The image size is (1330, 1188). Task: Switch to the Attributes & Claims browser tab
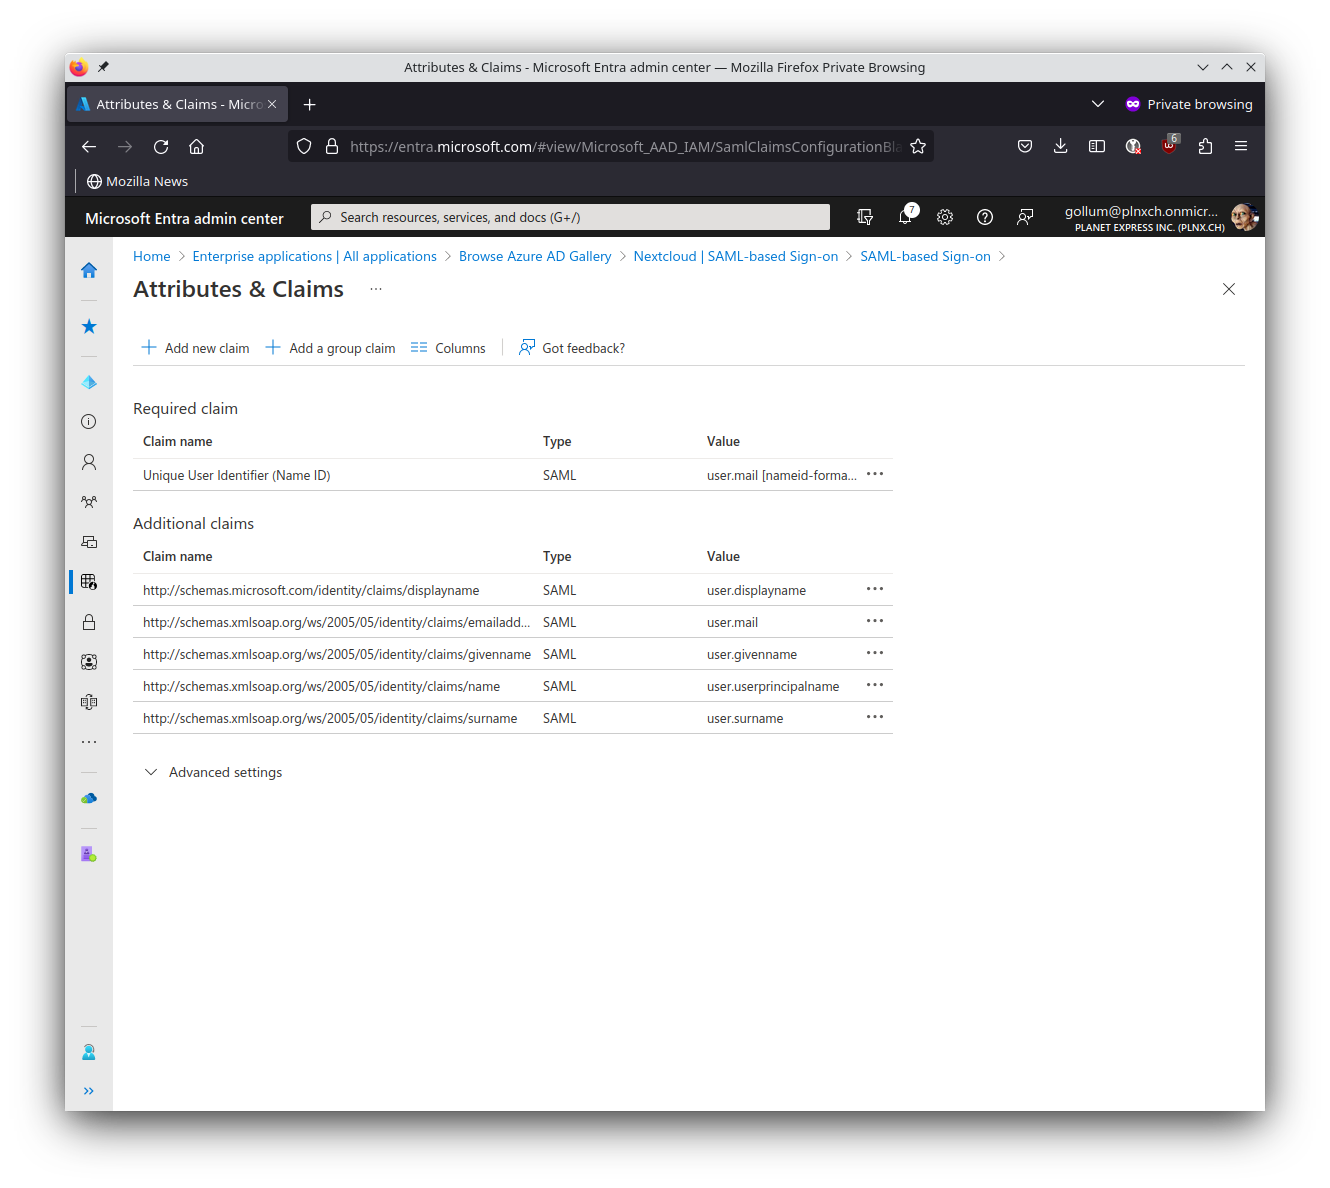click(x=170, y=103)
